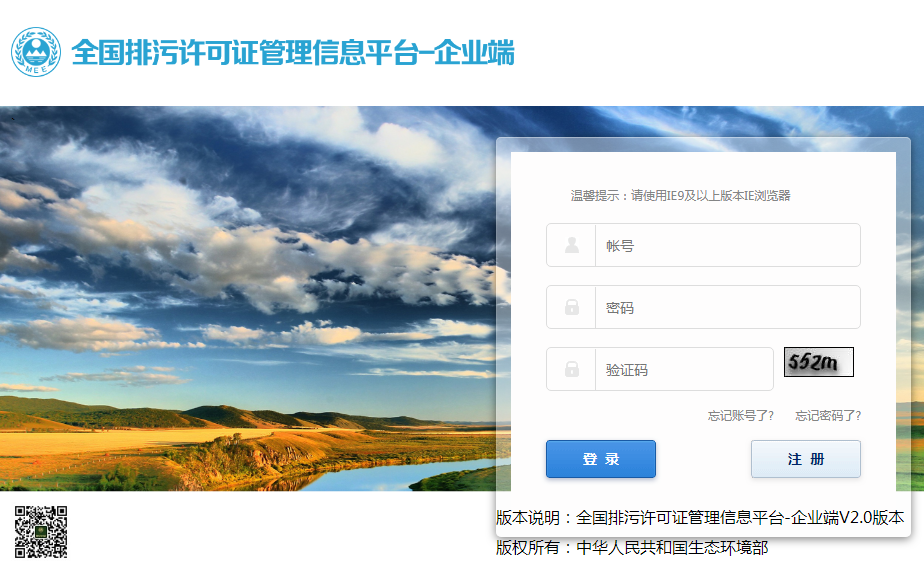Screen dimensions: 924x572
Task: Click the user silhouette icon beside 帐号
Action: [572, 245]
